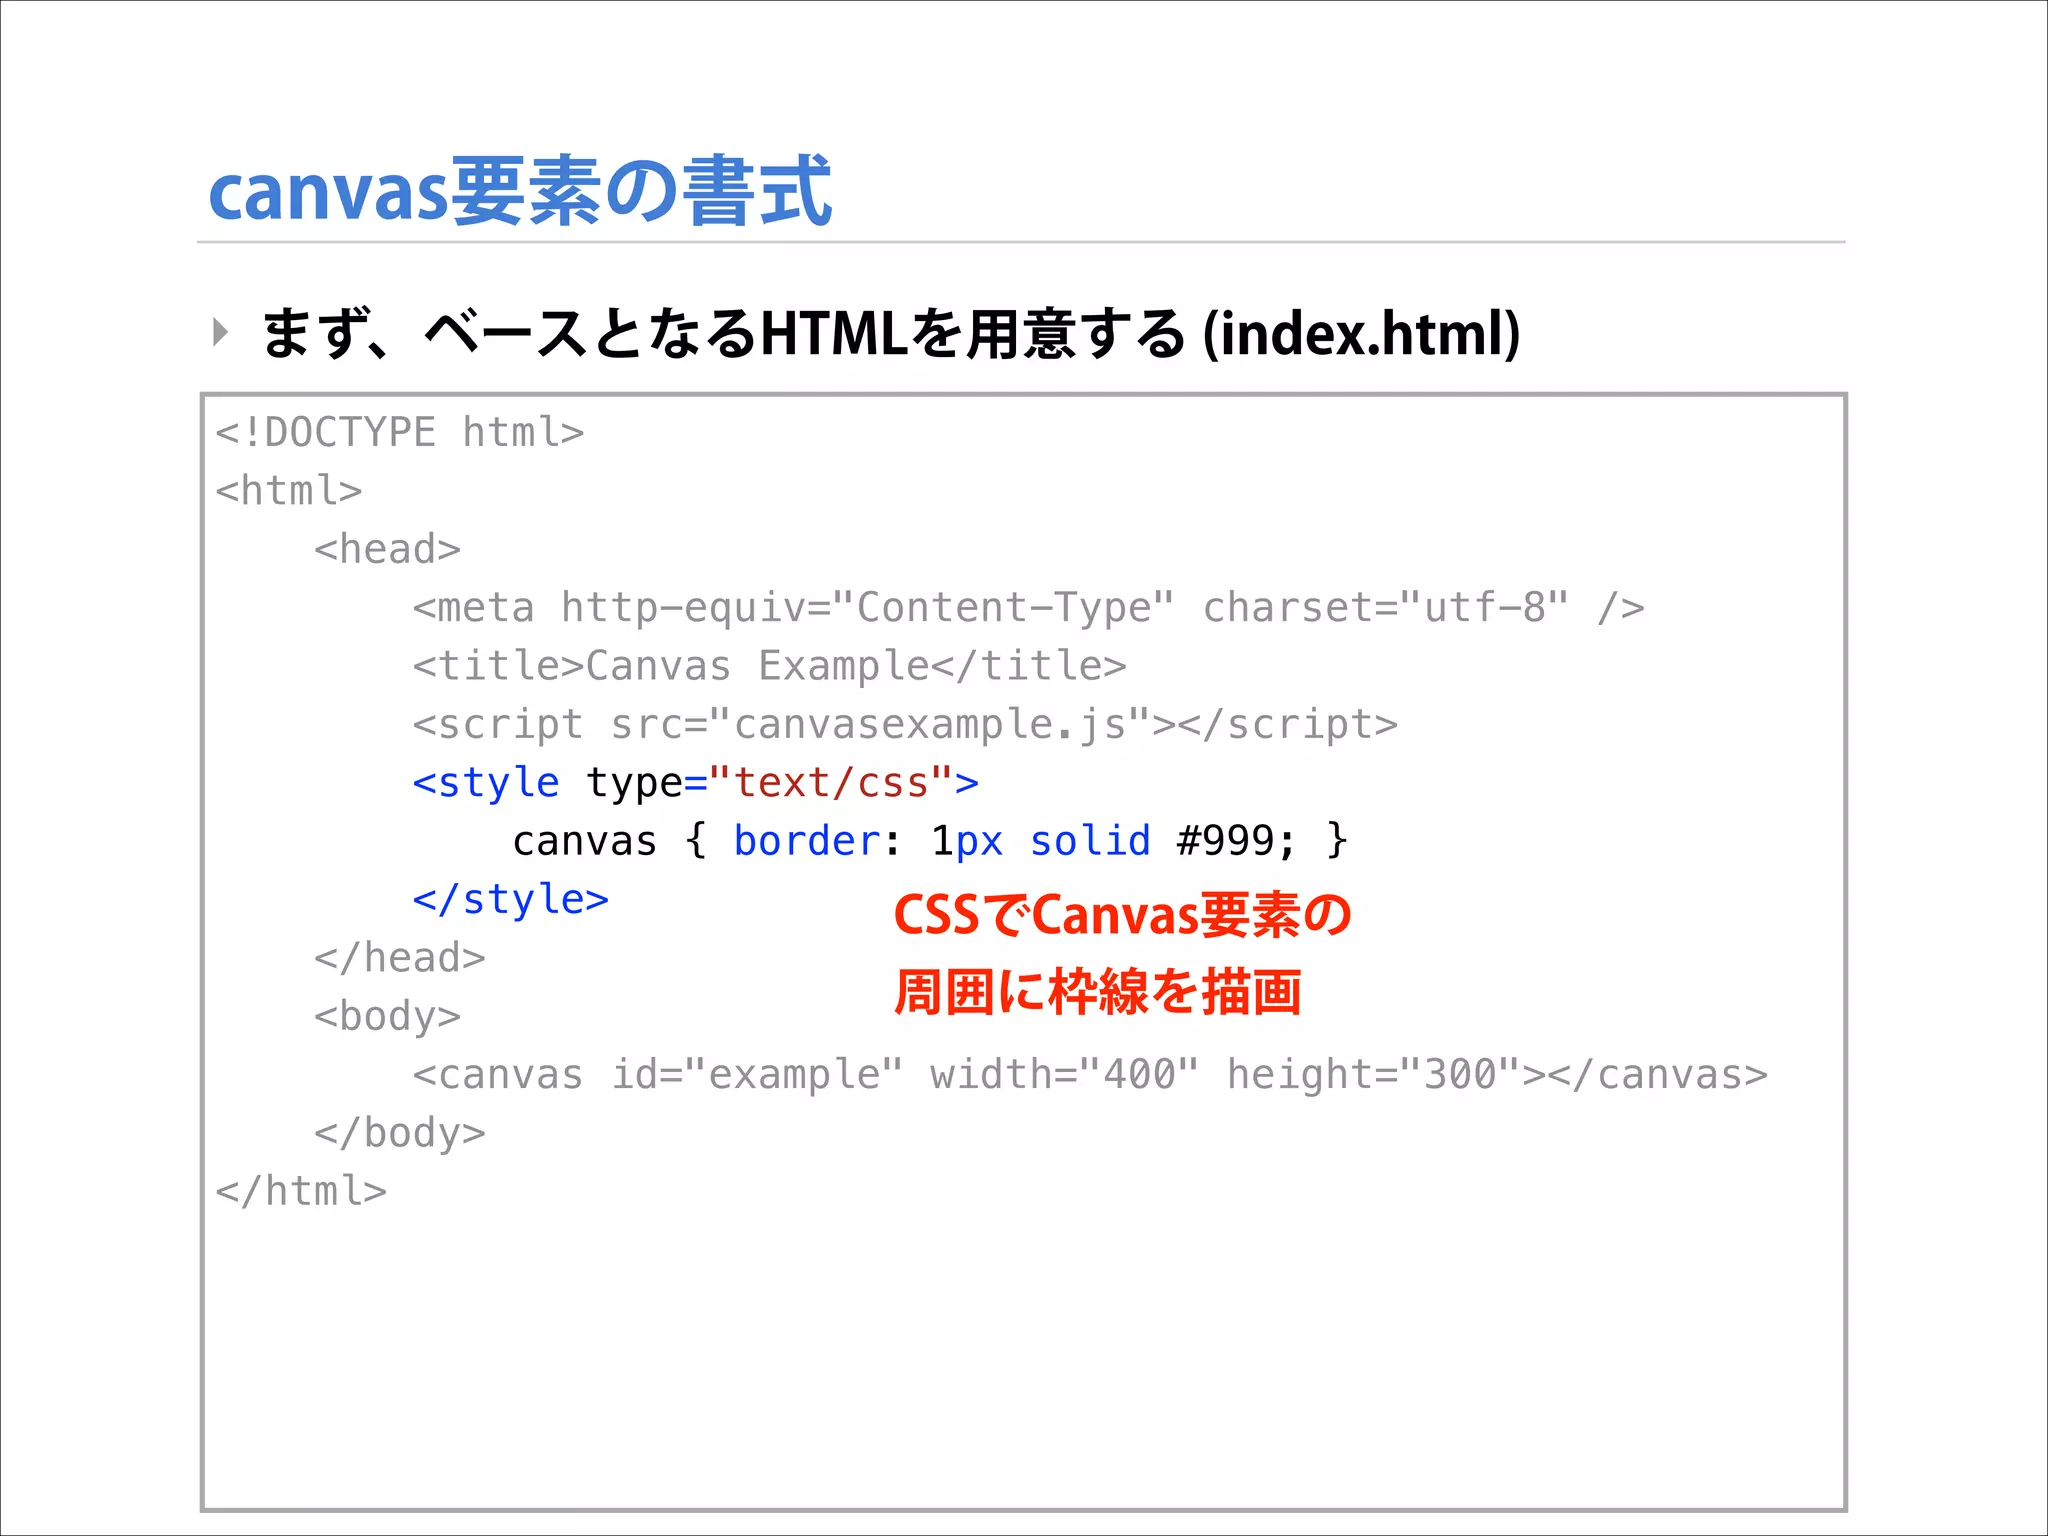Screen dimensions: 2048x1536
Task: Click the "</body>" closing tag line
Action: pos(400,1133)
